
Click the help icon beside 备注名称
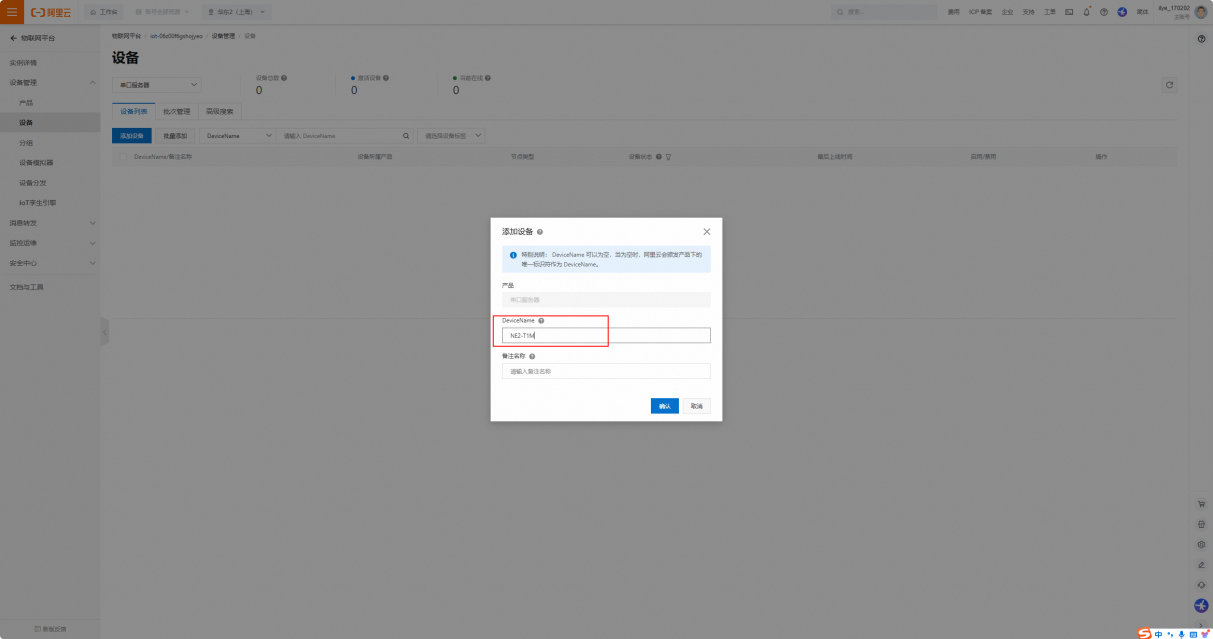532,356
